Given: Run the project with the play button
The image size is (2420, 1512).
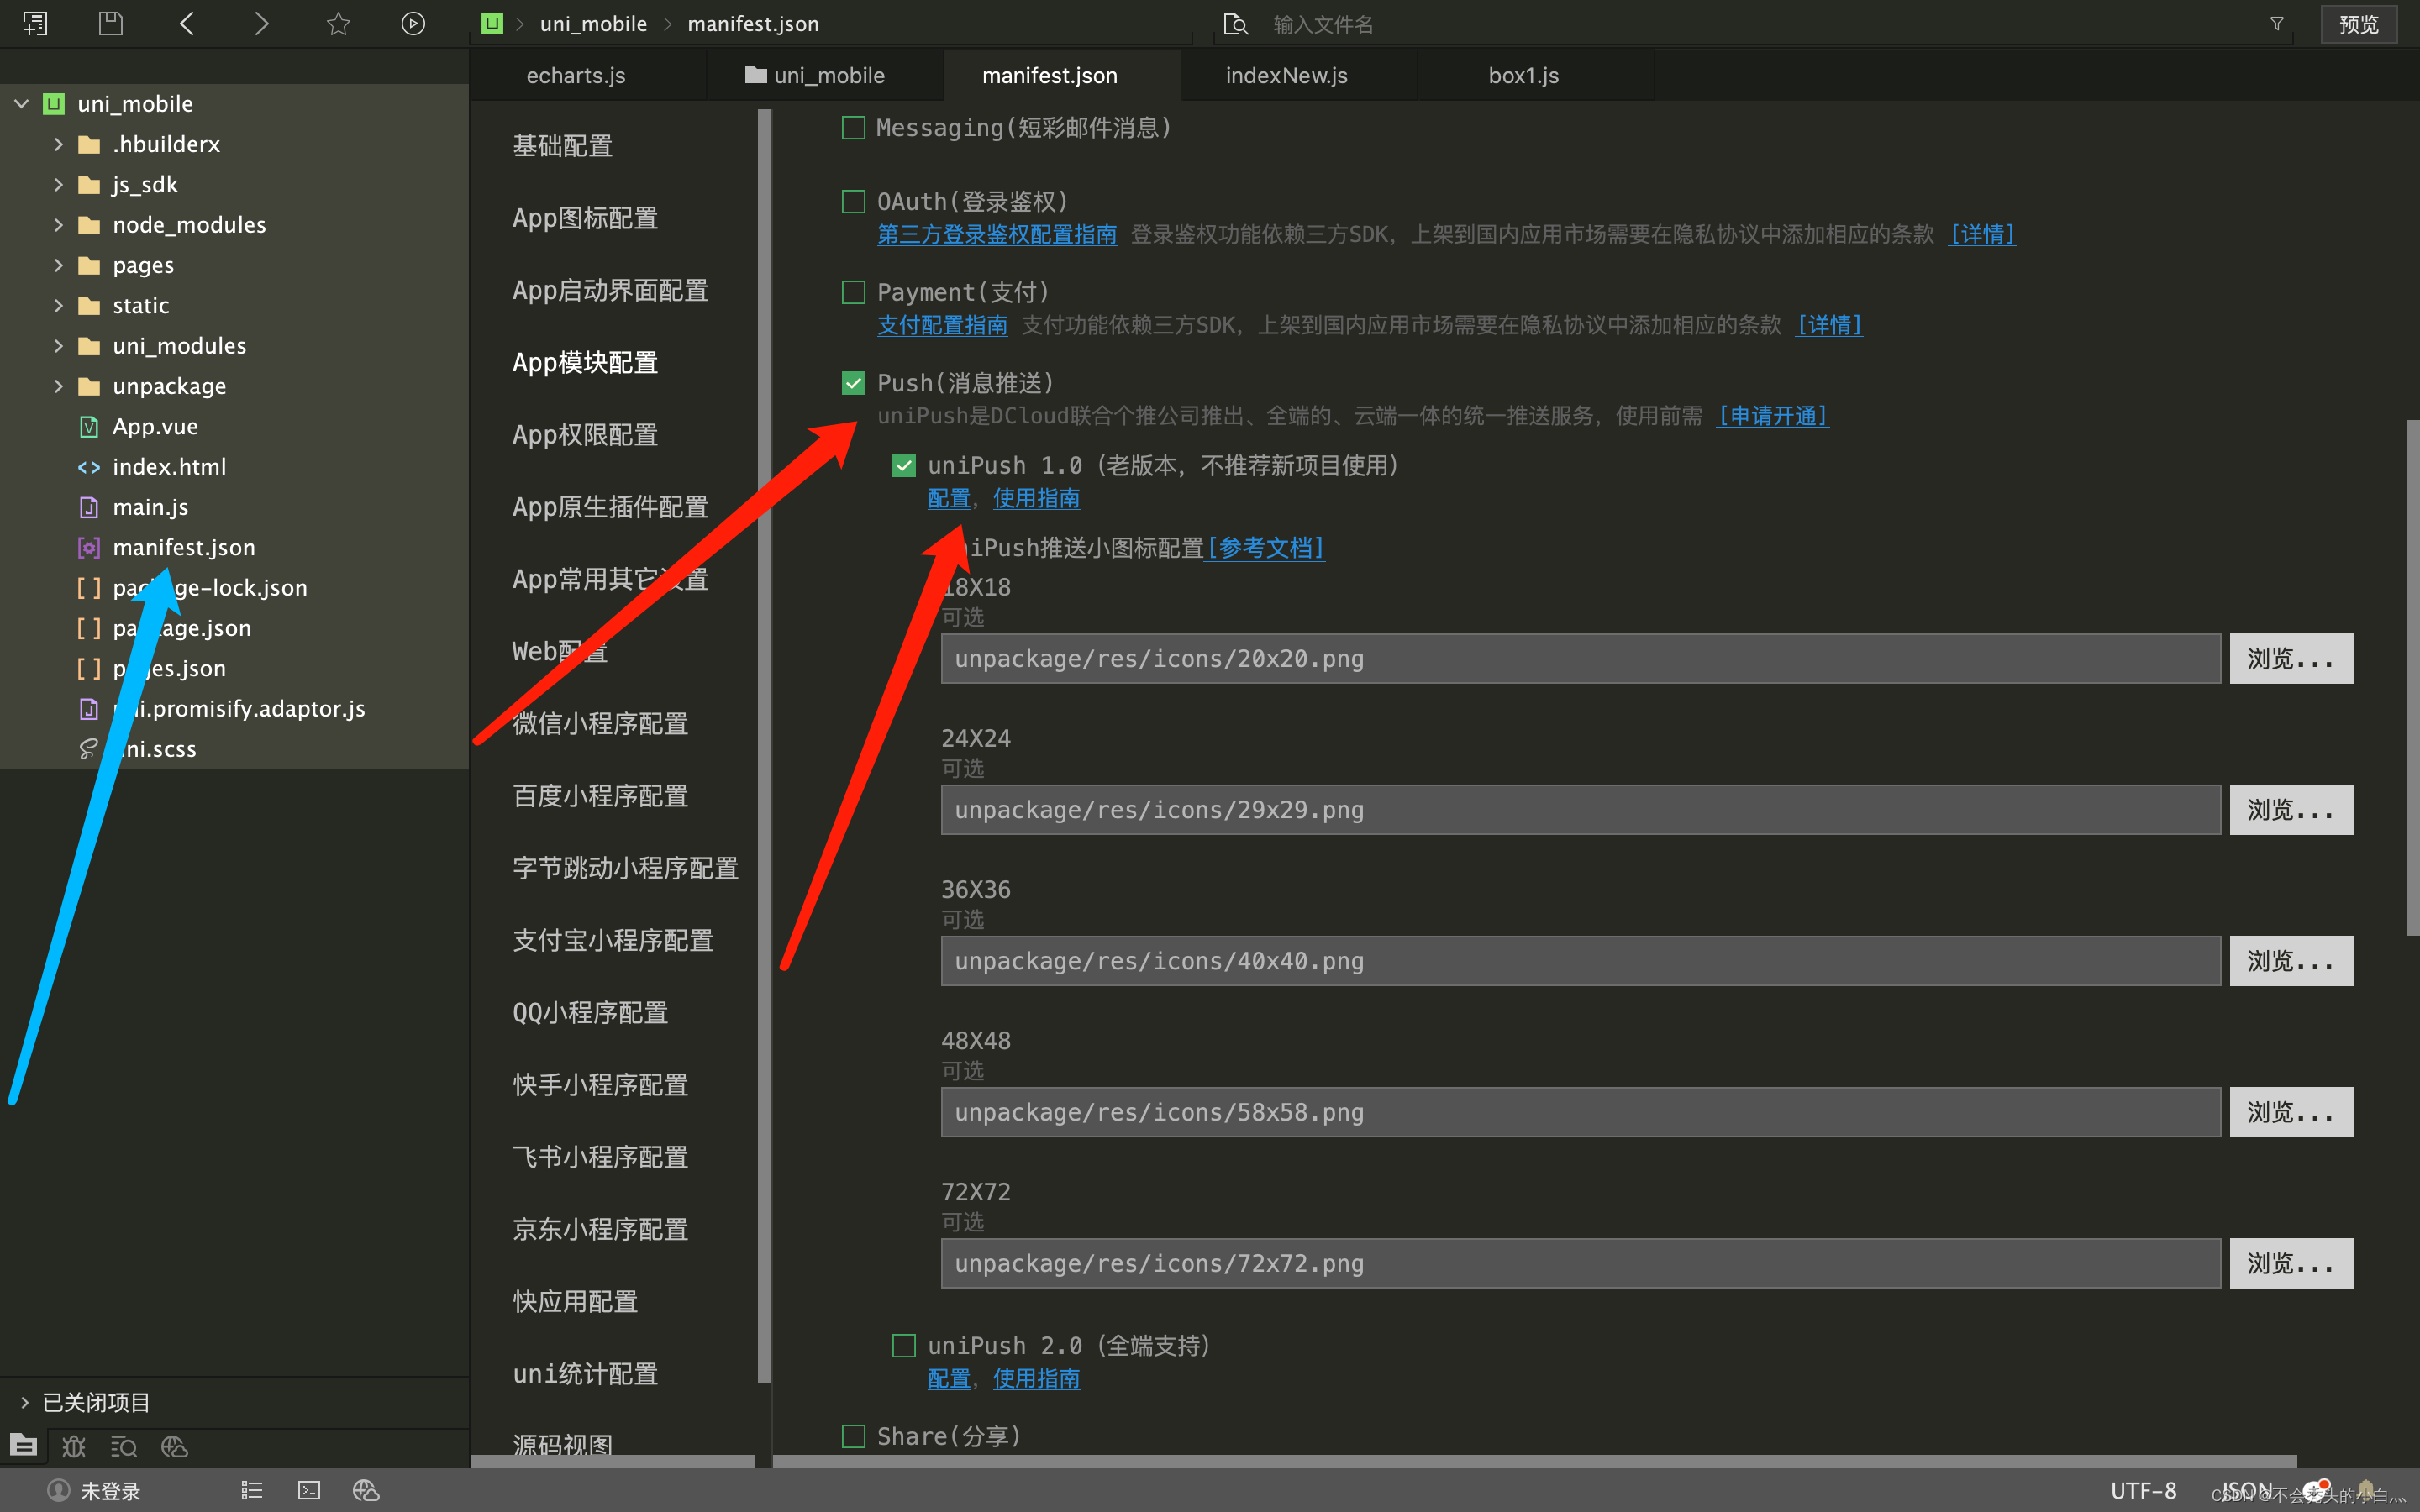Looking at the screenshot, I should pyautogui.click(x=414, y=23).
